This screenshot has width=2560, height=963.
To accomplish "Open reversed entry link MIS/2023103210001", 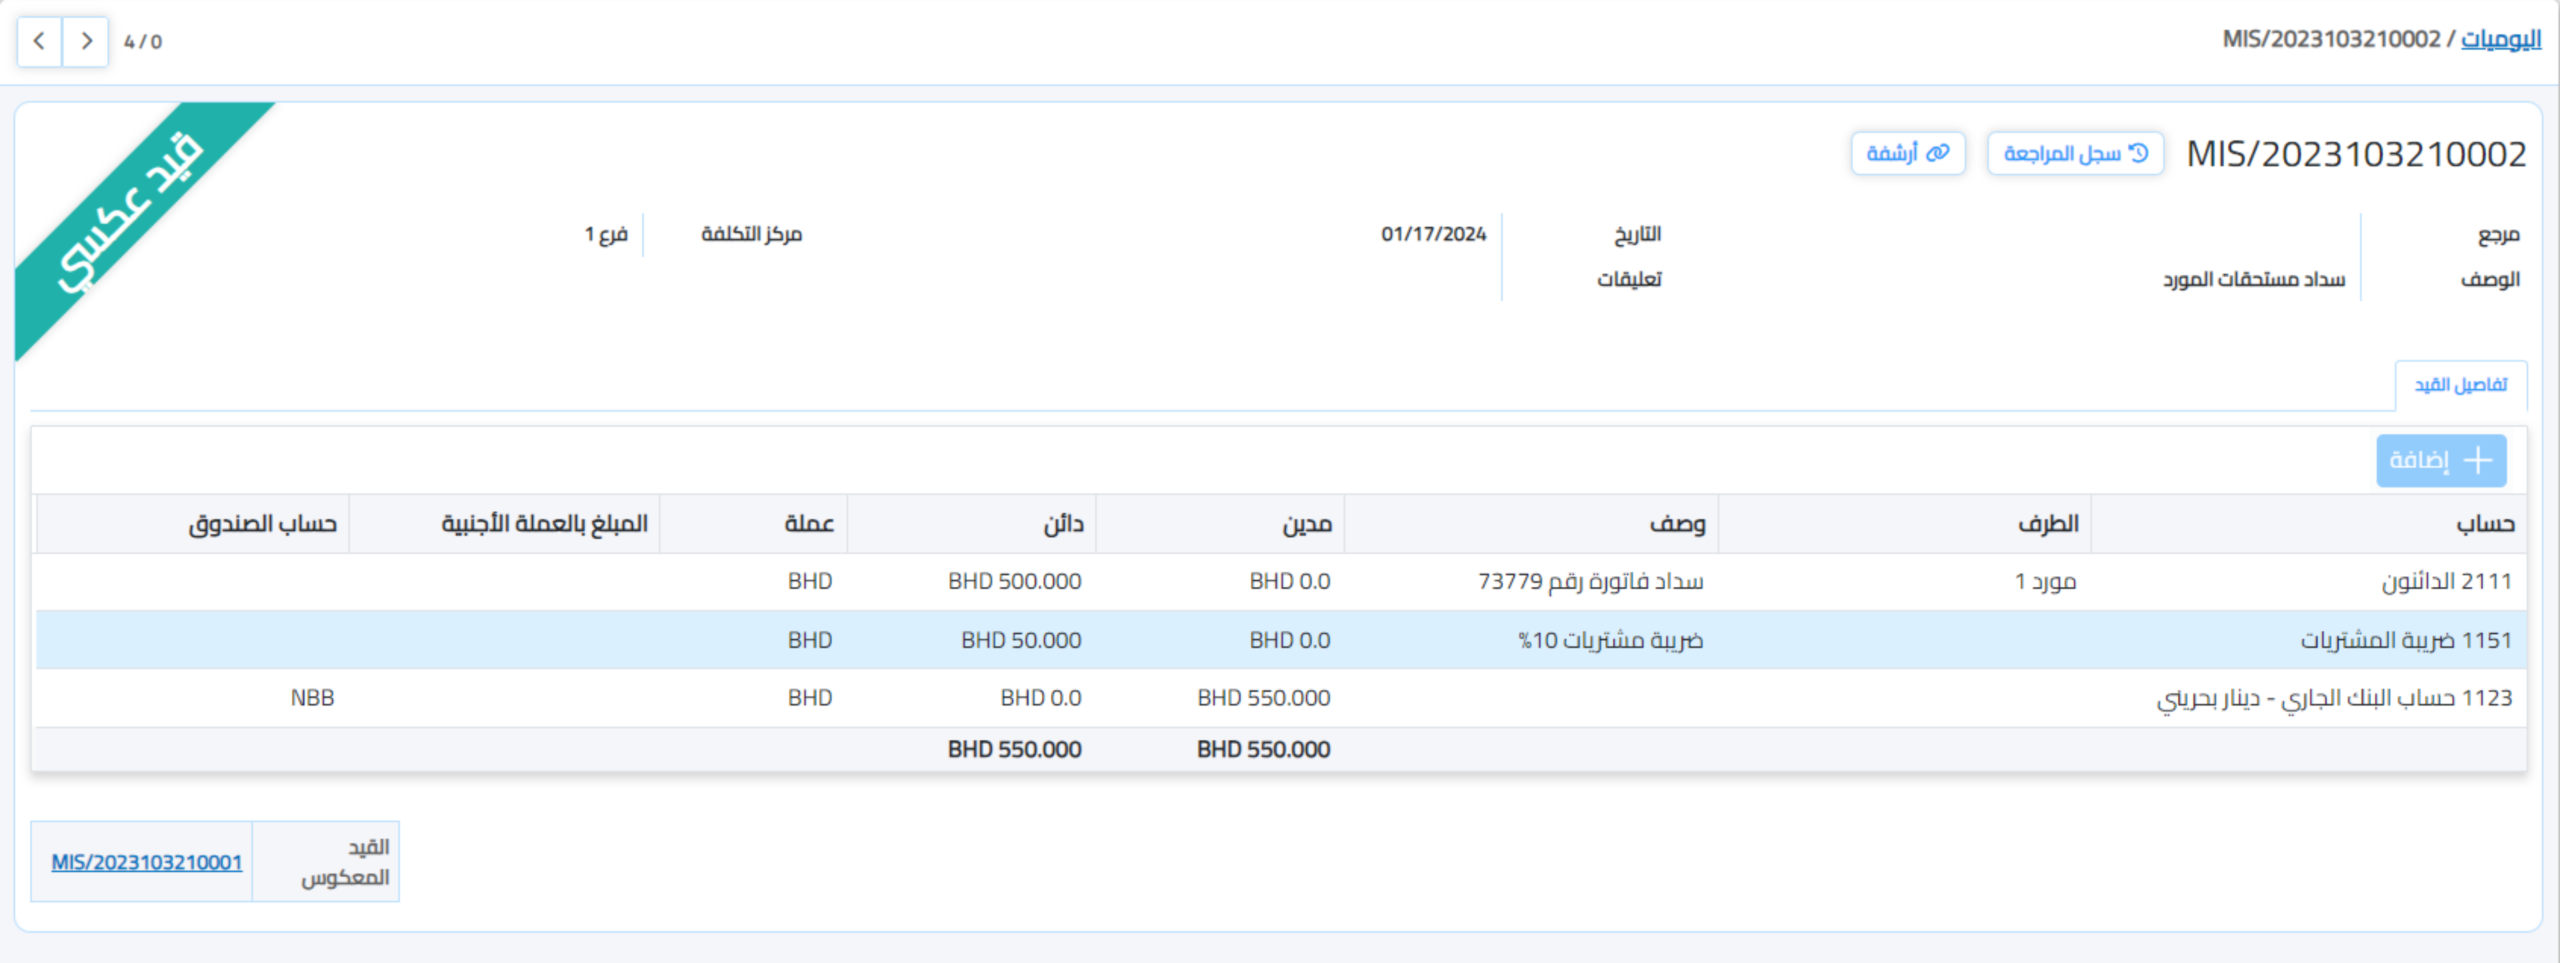I will tap(147, 862).
